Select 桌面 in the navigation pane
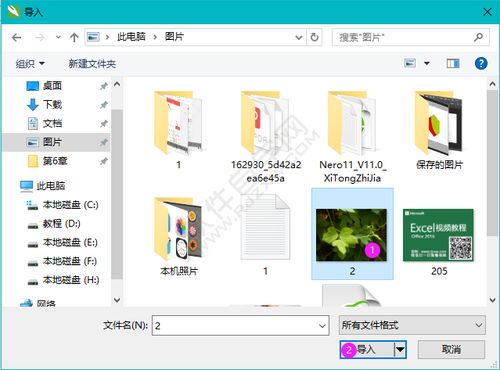 pyautogui.click(x=52, y=86)
